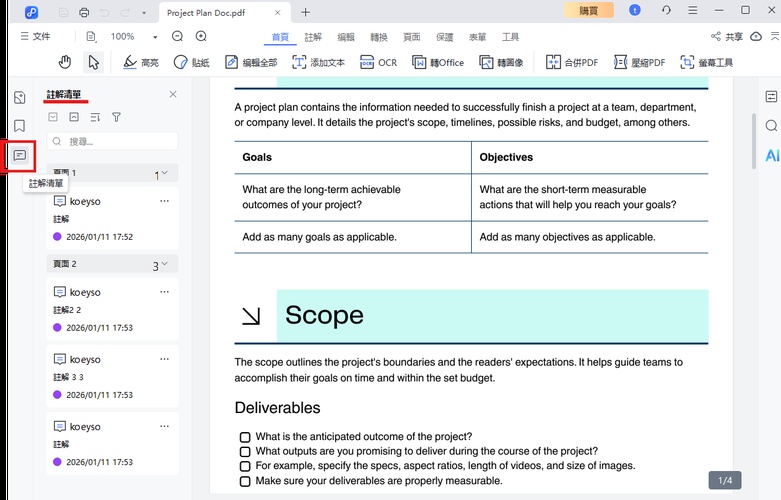781x500 pixels.
Task: Click the 共享 share button
Action: pyautogui.click(x=727, y=36)
